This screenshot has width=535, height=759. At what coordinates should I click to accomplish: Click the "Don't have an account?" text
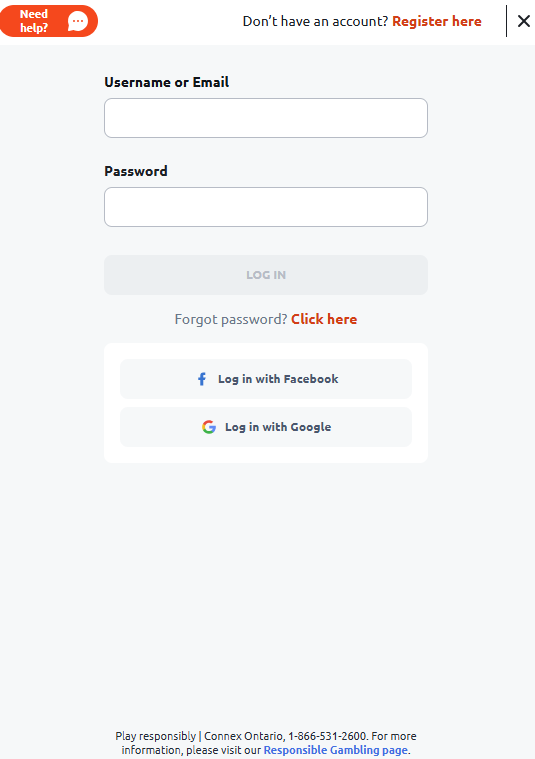pyautogui.click(x=315, y=21)
